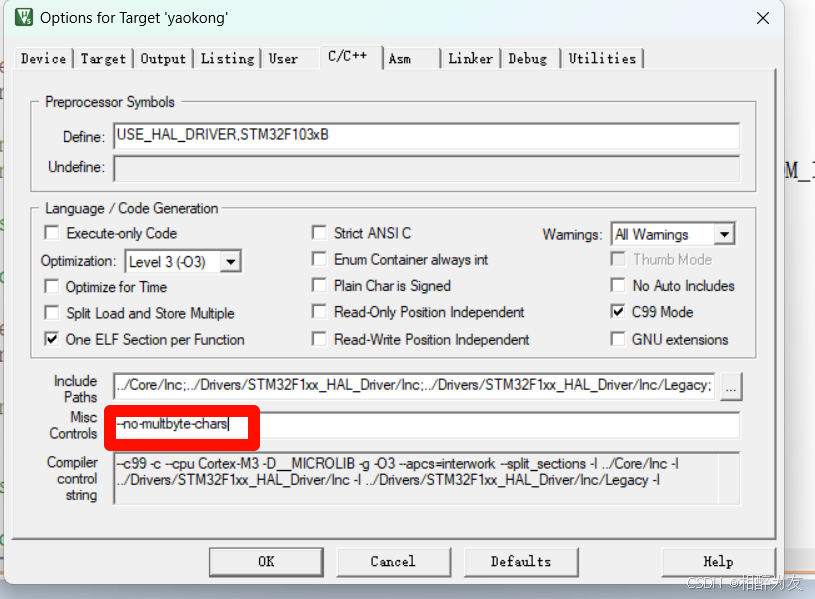The height and width of the screenshot is (599, 815).
Task: Open Include Paths browse (...) button
Action: (731, 386)
